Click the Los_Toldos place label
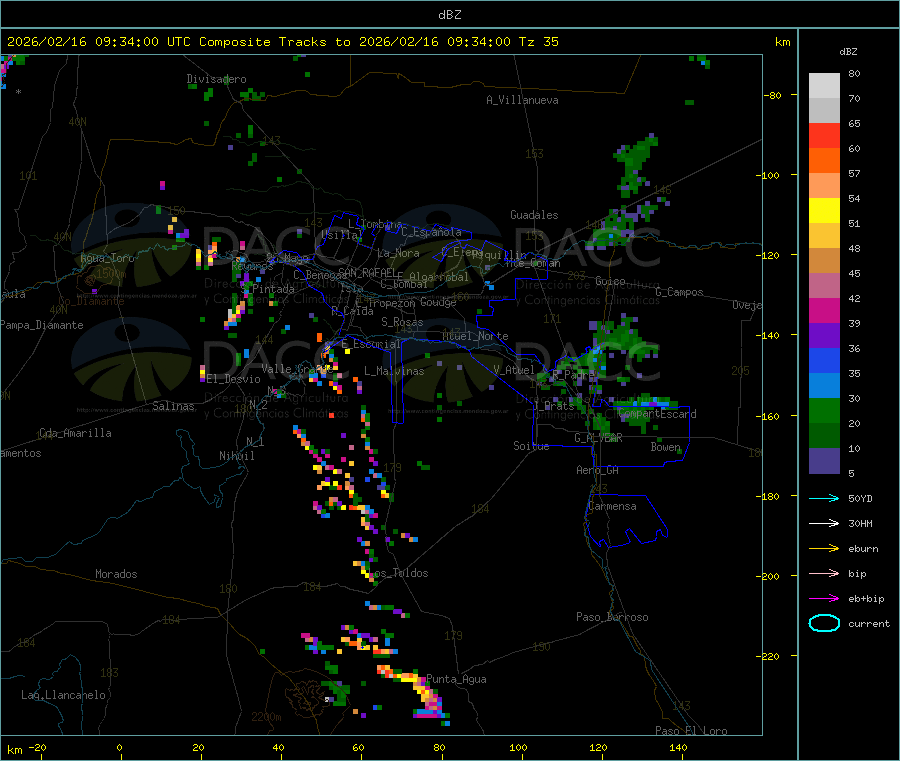Screen dimensions: 900x761 tap(399, 573)
